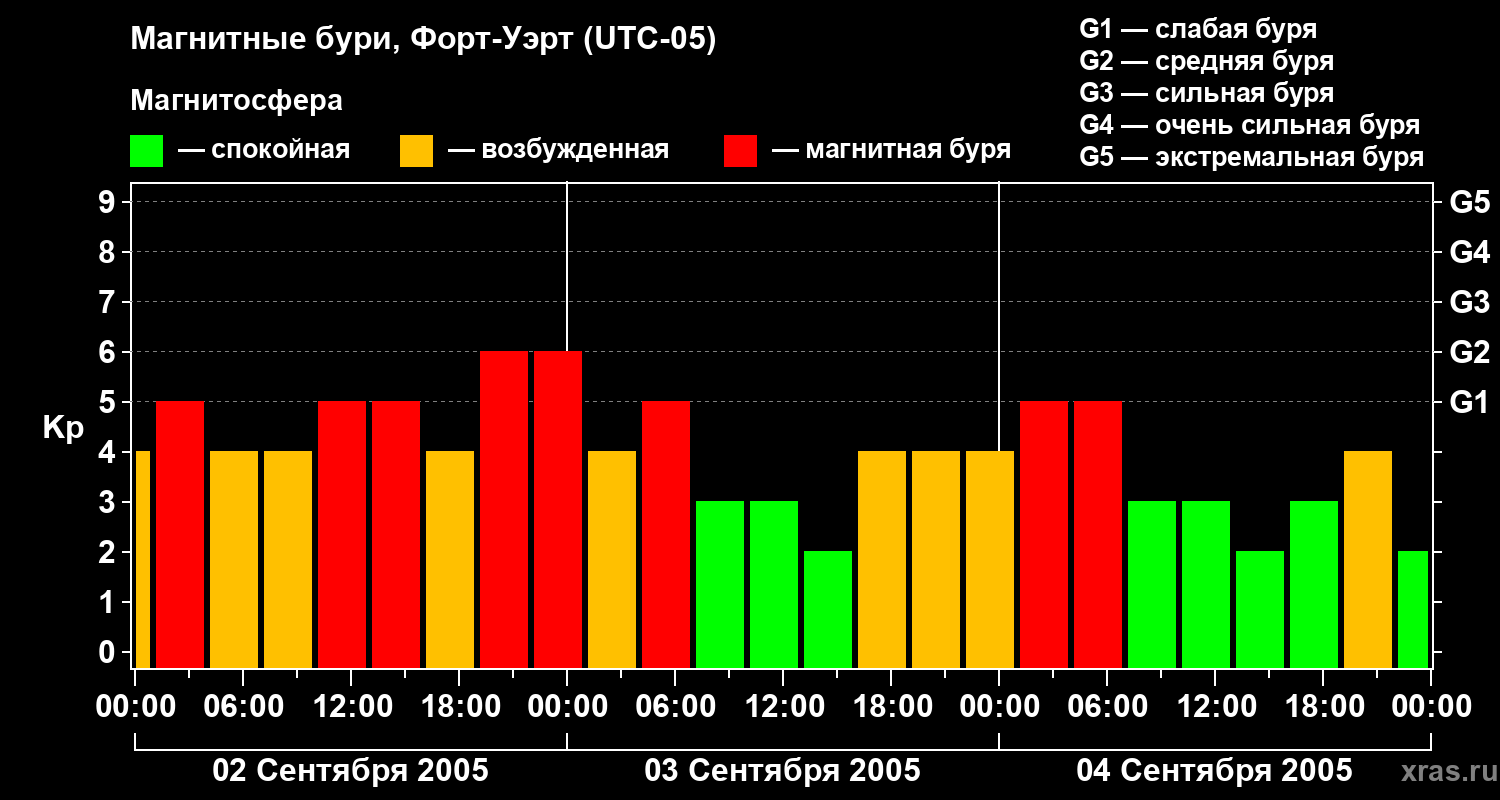Select the green Kp 2 bar on 03 Сентября
Screen dimensions: 1500x800
point(828,610)
